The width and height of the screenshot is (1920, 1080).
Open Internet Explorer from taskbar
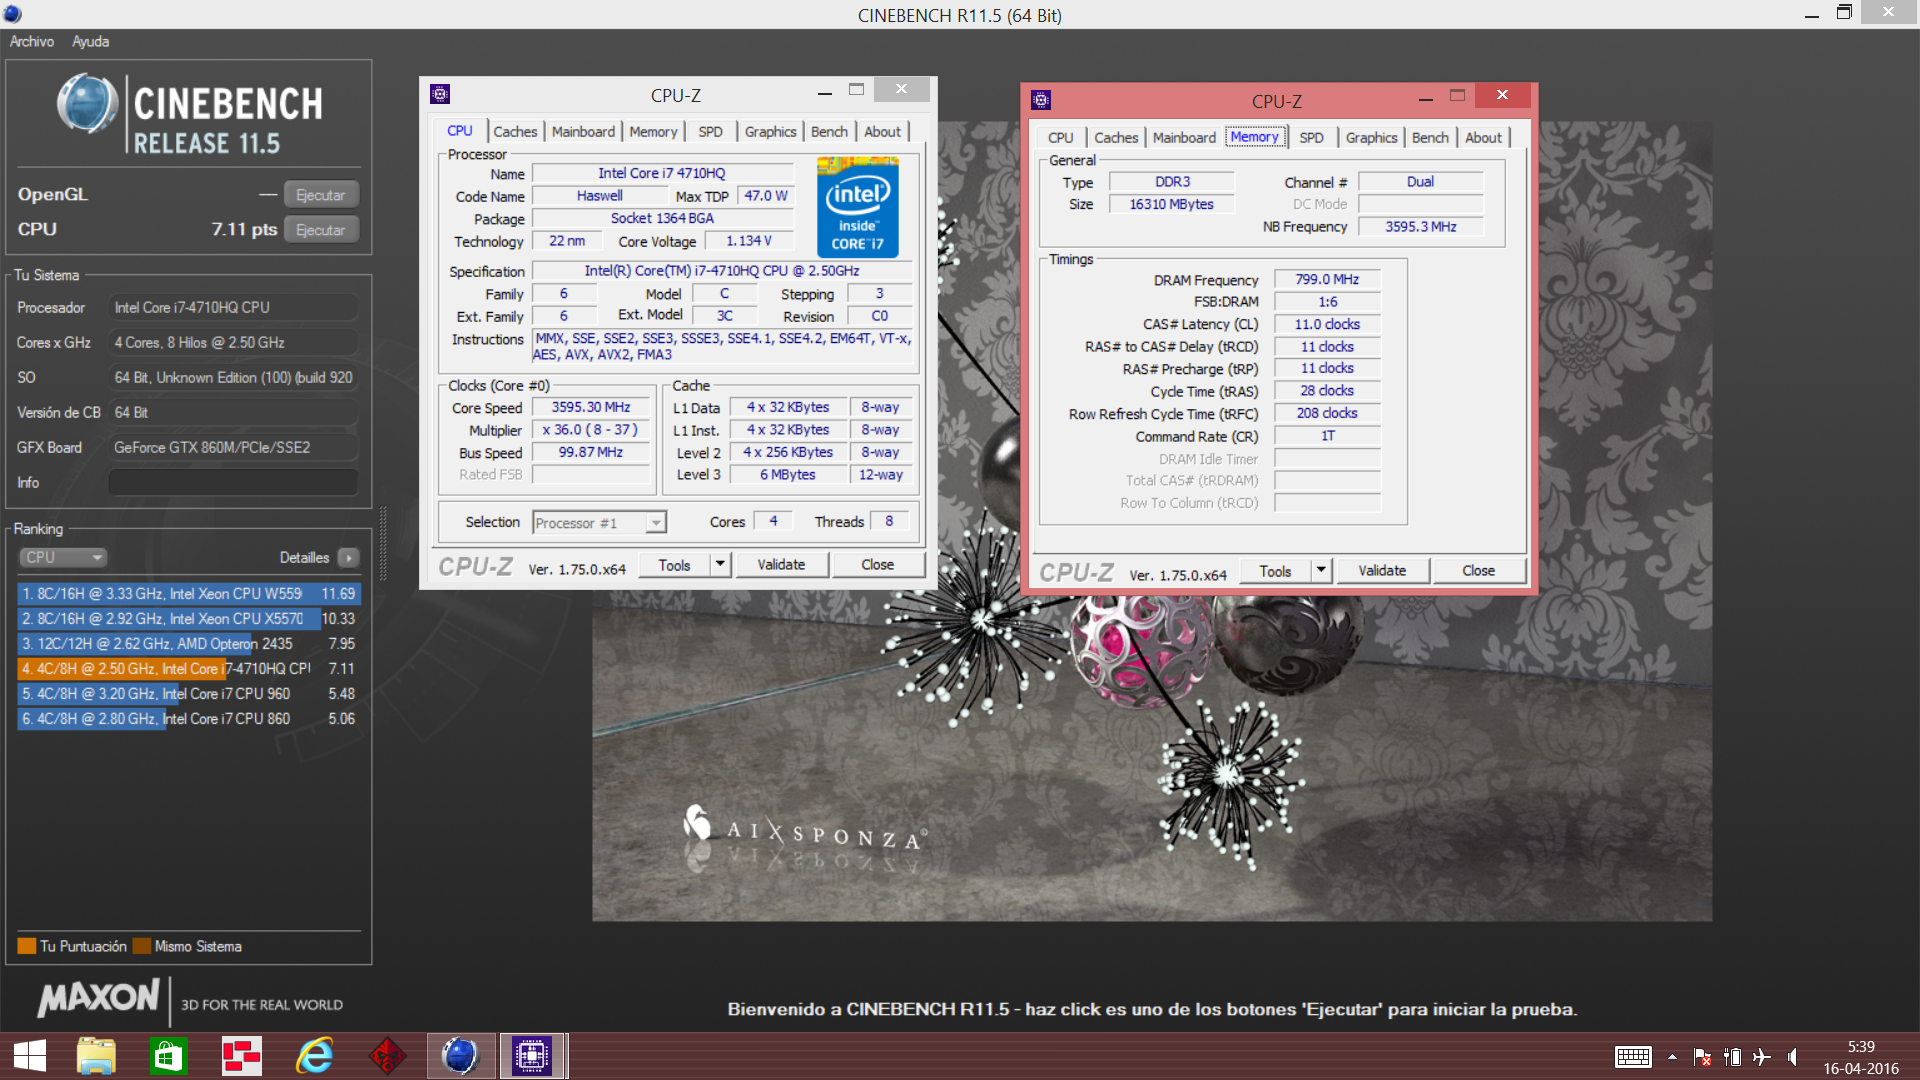(x=314, y=1056)
